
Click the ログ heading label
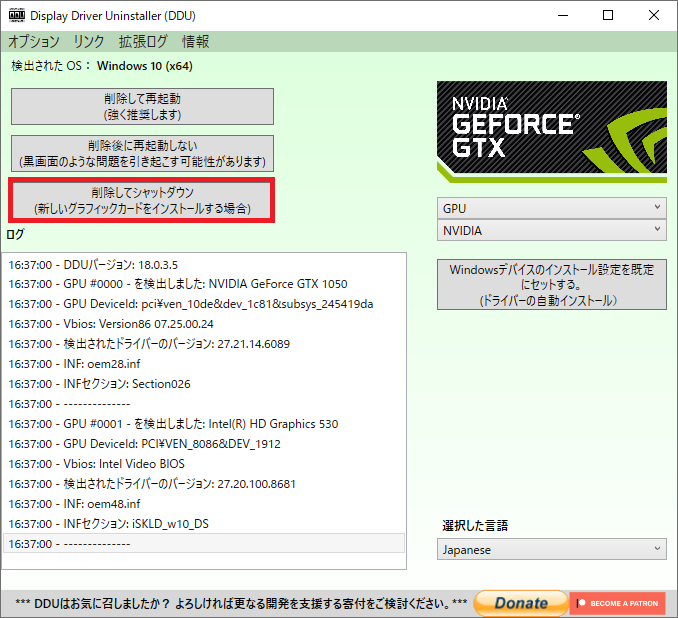[15, 234]
